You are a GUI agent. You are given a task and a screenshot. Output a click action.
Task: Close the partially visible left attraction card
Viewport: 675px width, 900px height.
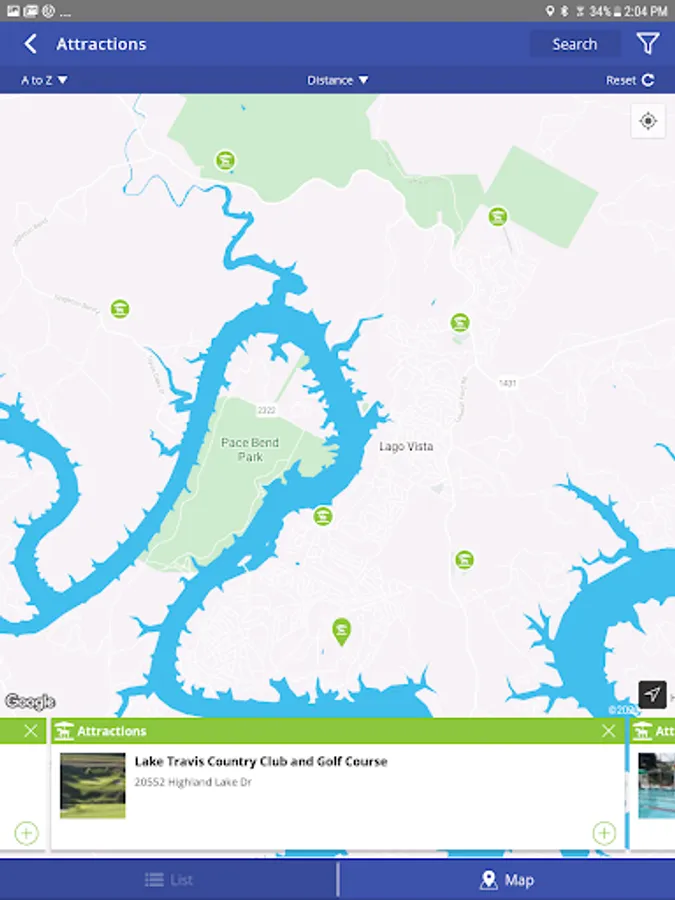tap(30, 731)
